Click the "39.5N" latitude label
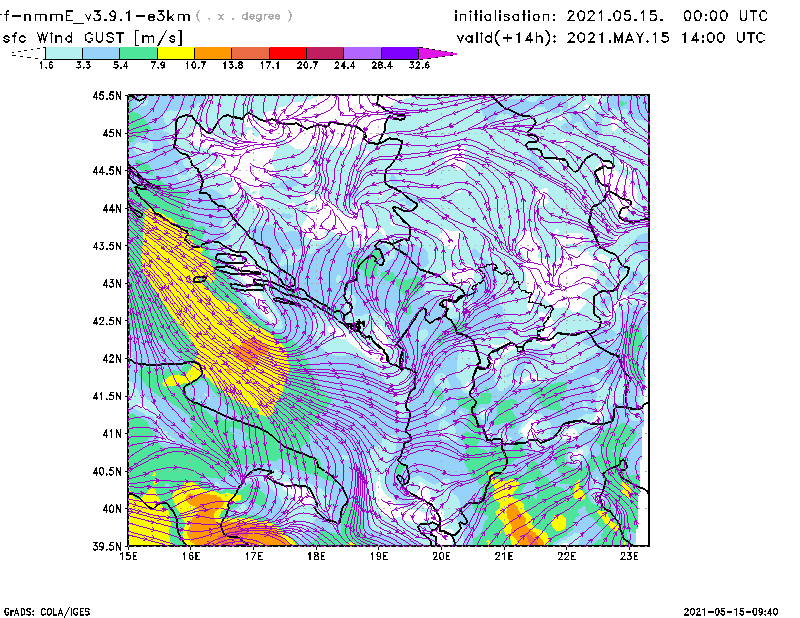The height and width of the screenshot is (618, 800). 107,546
